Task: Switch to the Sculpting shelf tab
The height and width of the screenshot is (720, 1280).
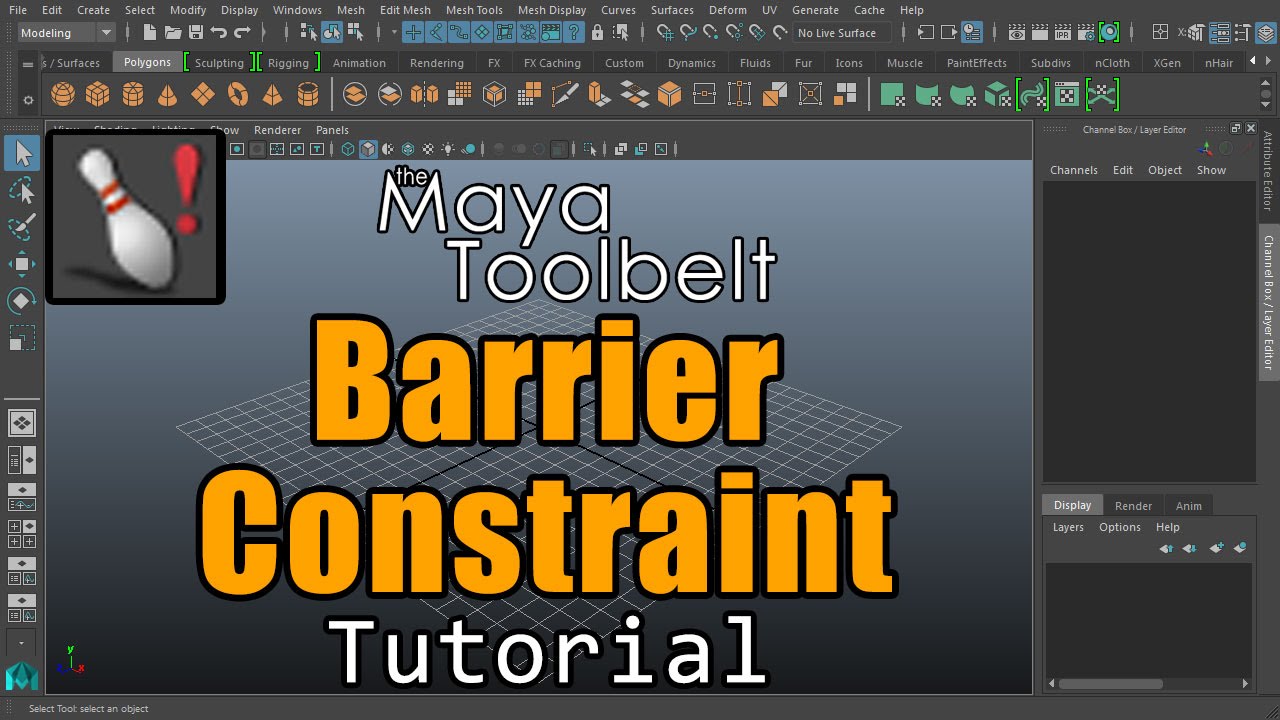Action: click(219, 62)
